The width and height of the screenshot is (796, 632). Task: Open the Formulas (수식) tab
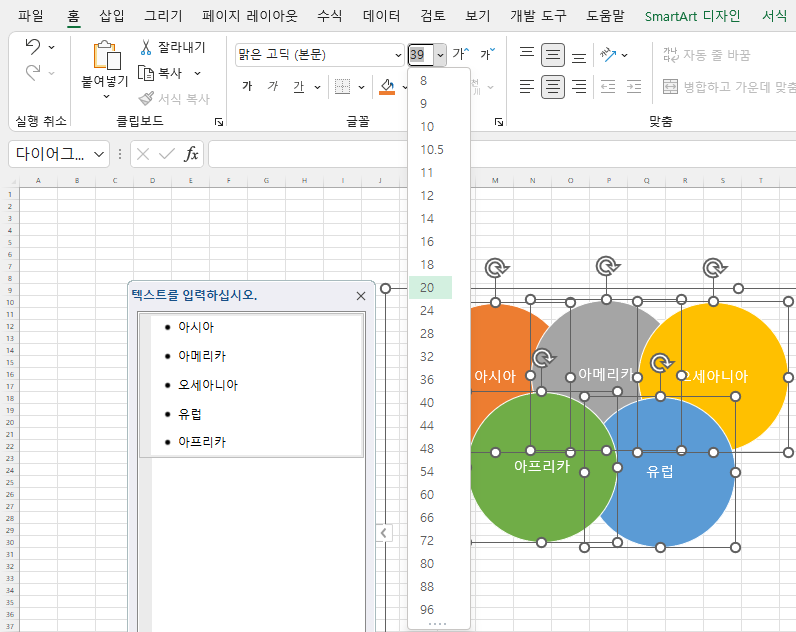tap(329, 15)
